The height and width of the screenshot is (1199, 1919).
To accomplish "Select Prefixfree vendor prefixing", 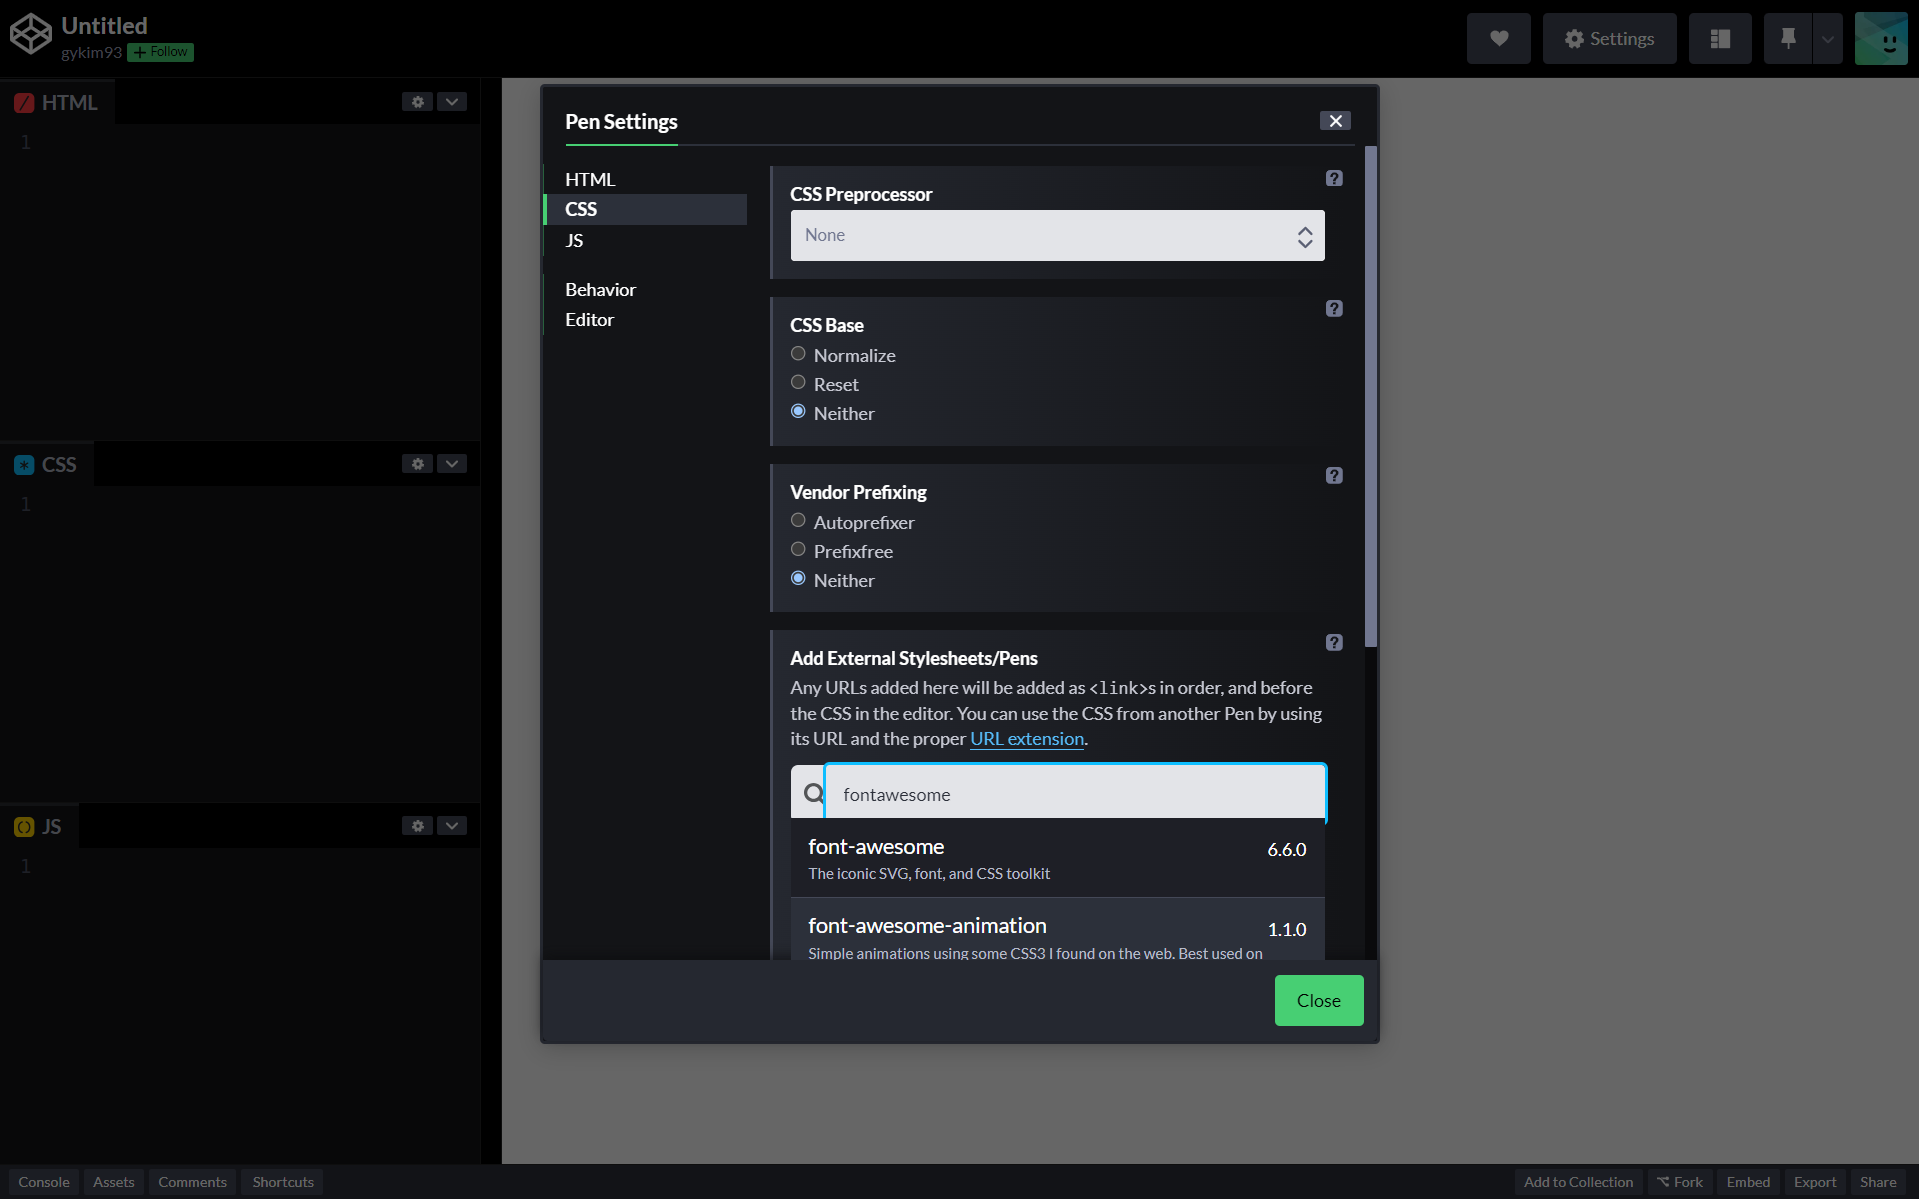I will pyautogui.click(x=798, y=550).
